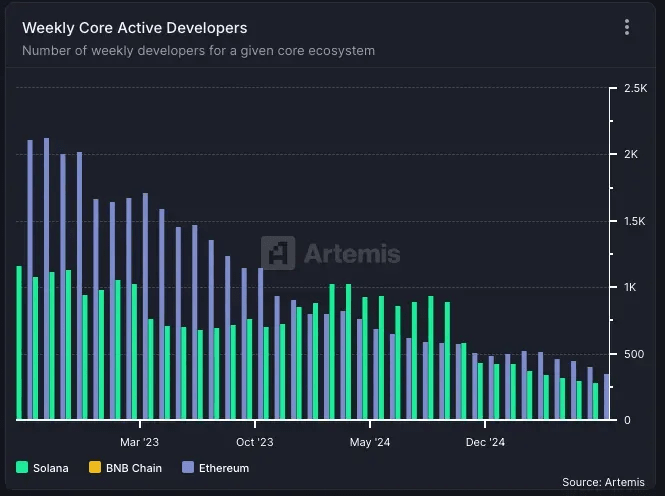665x496 pixels.
Task: Open the three-dot chart options menu
Action: pos(627,27)
